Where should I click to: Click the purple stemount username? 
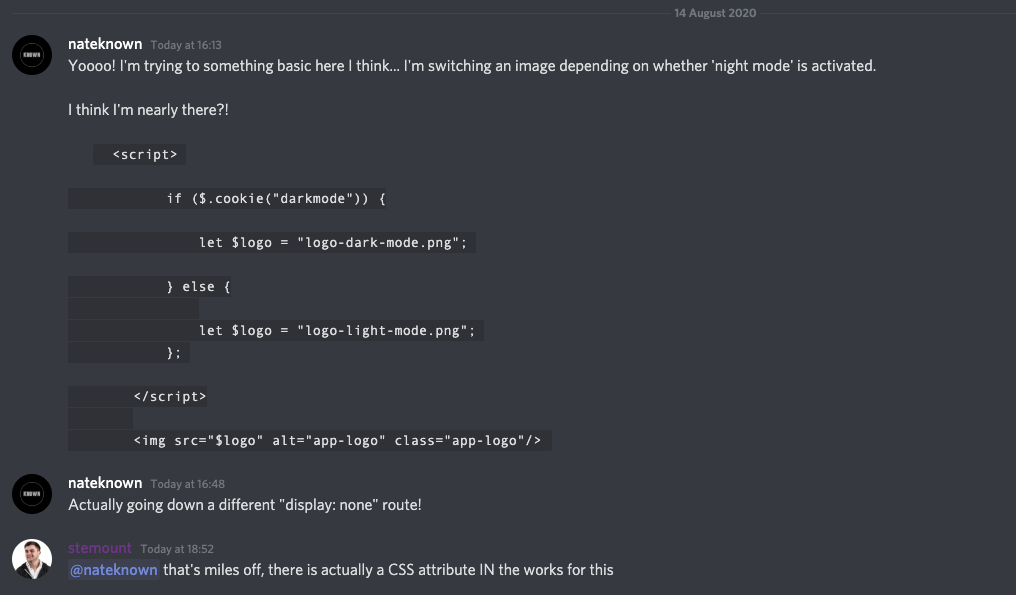click(100, 548)
